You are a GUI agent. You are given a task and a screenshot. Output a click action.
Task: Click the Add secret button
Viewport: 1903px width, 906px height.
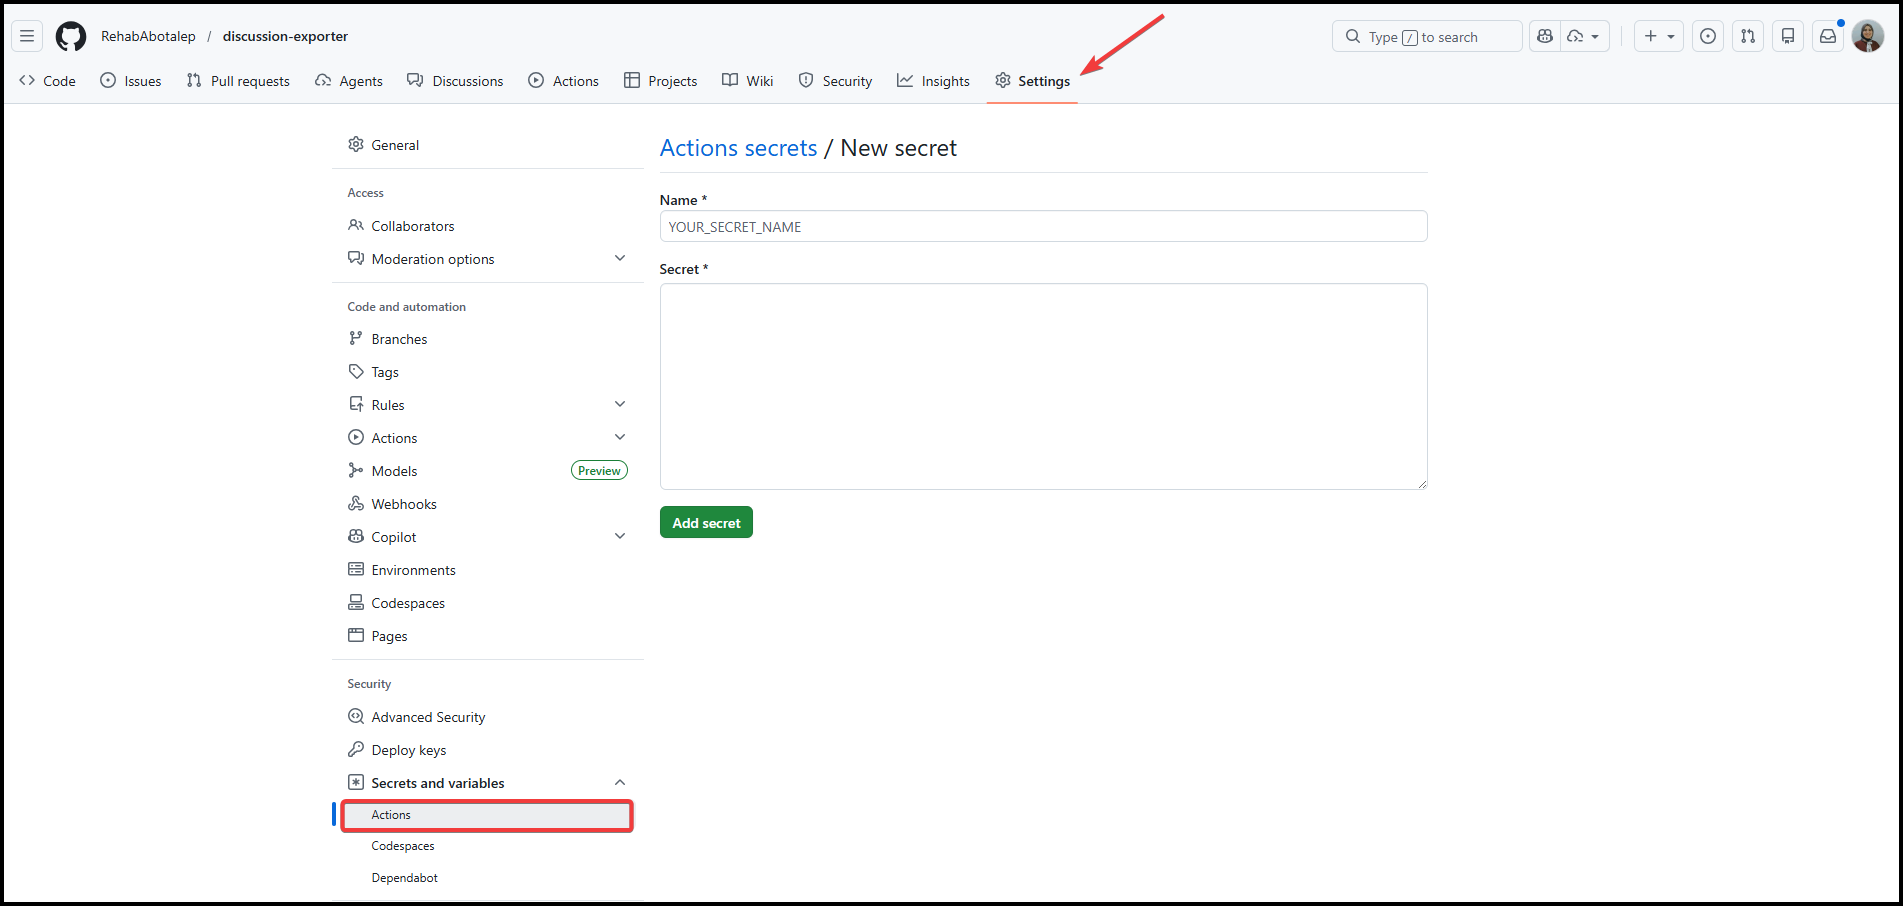tap(706, 523)
